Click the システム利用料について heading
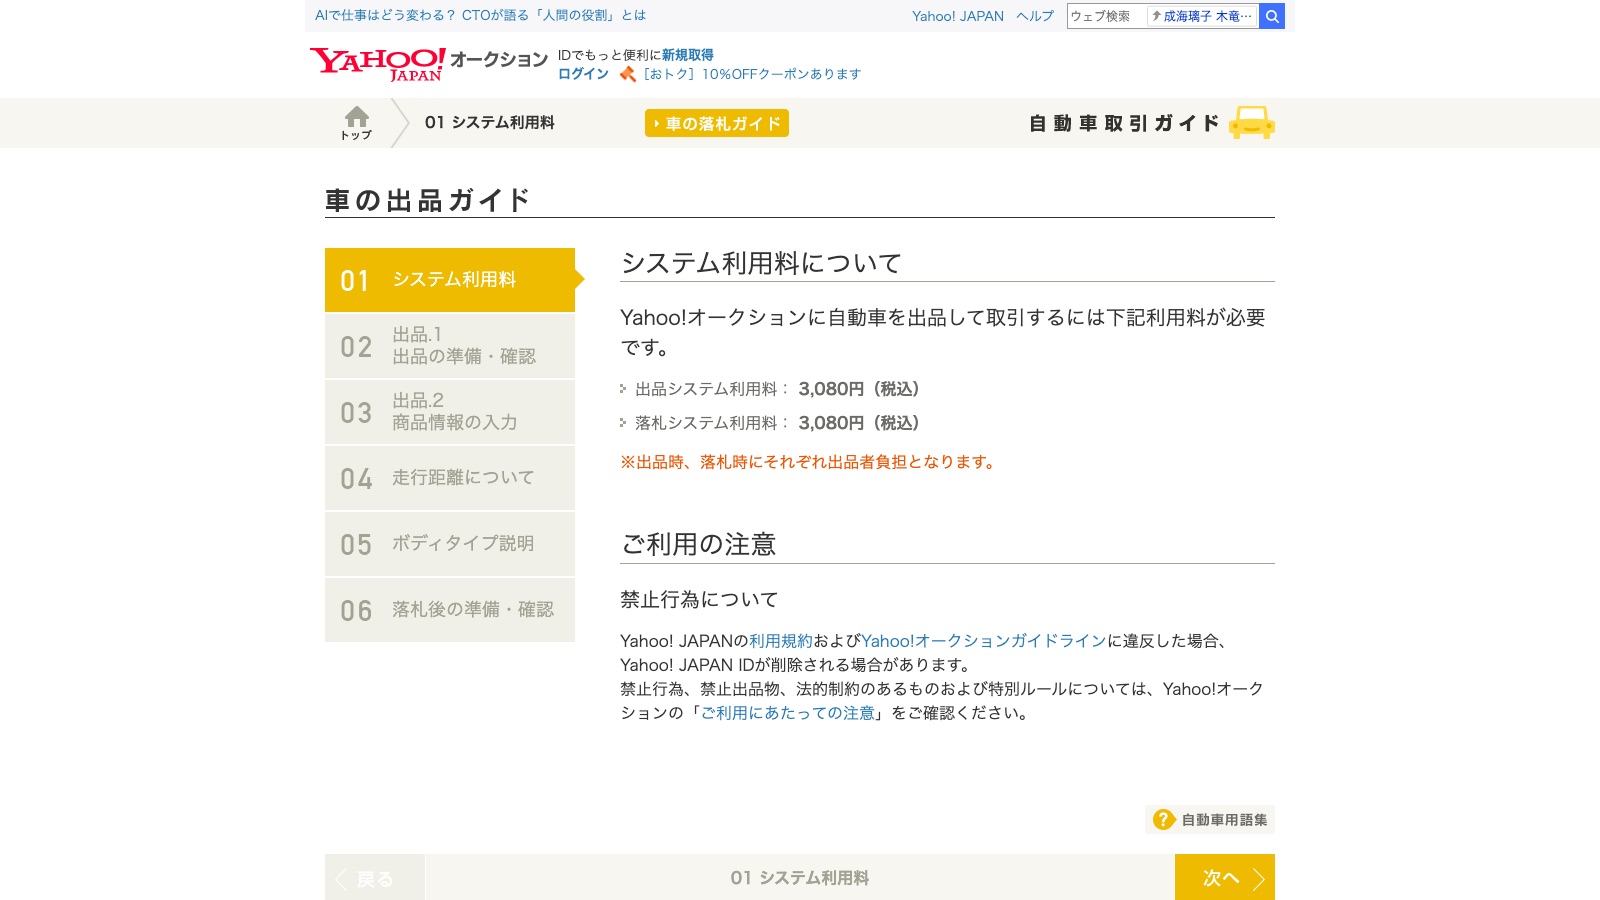 click(x=761, y=263)
